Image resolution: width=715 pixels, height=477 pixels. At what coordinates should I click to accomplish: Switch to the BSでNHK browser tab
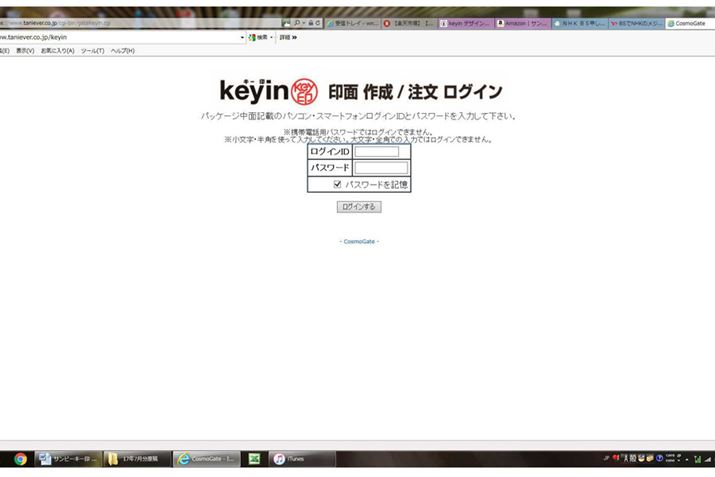pyautogui.click(x=637, y=23)
